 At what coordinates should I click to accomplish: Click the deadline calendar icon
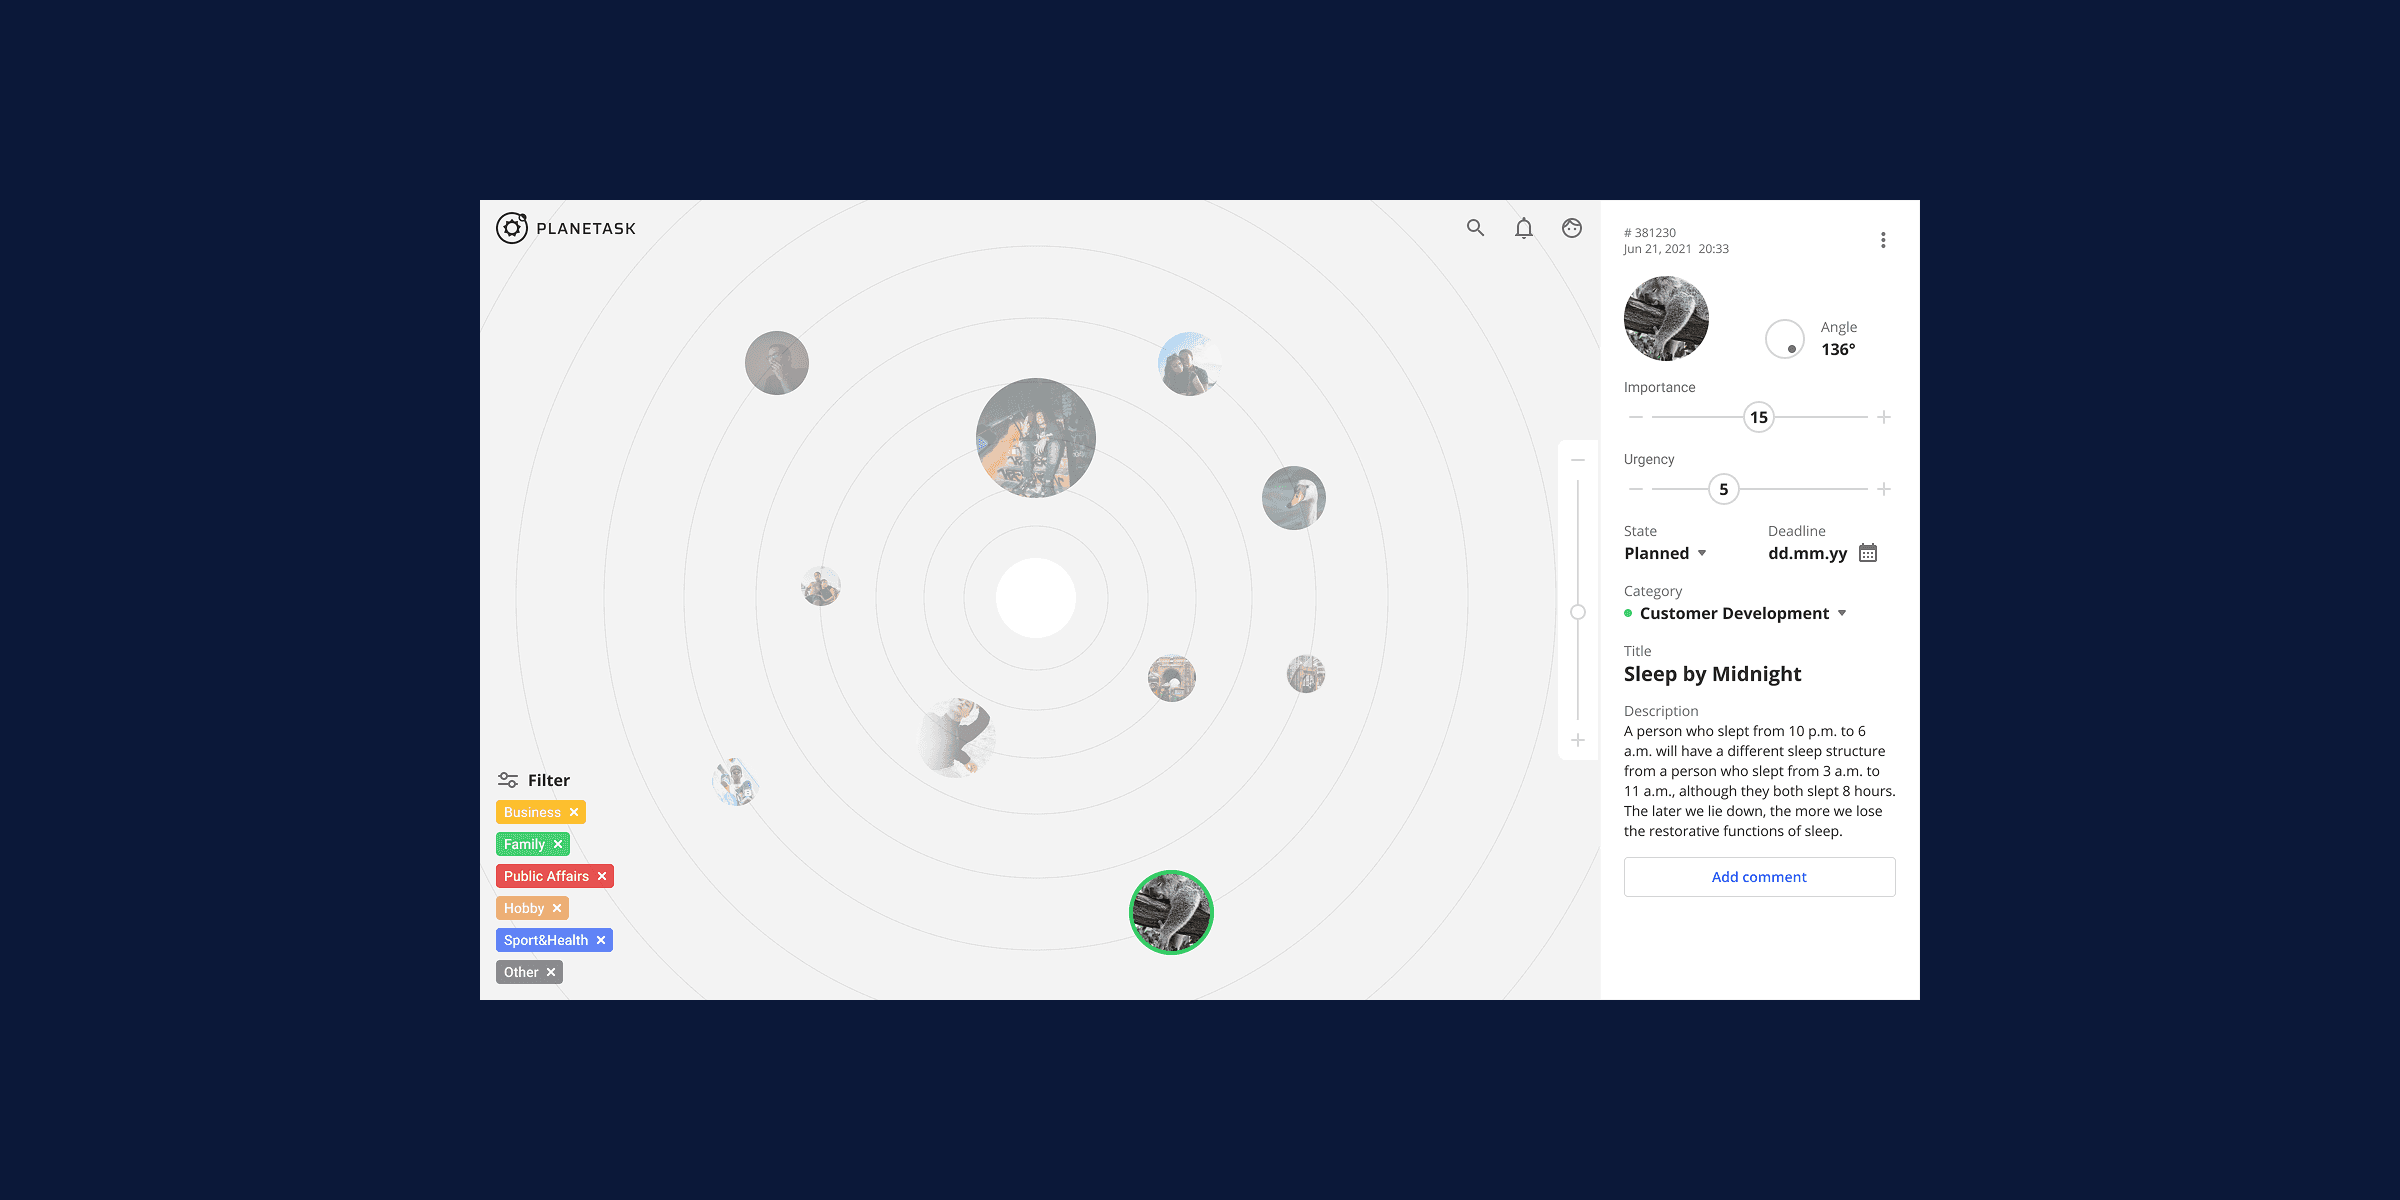coord(1868,553)
